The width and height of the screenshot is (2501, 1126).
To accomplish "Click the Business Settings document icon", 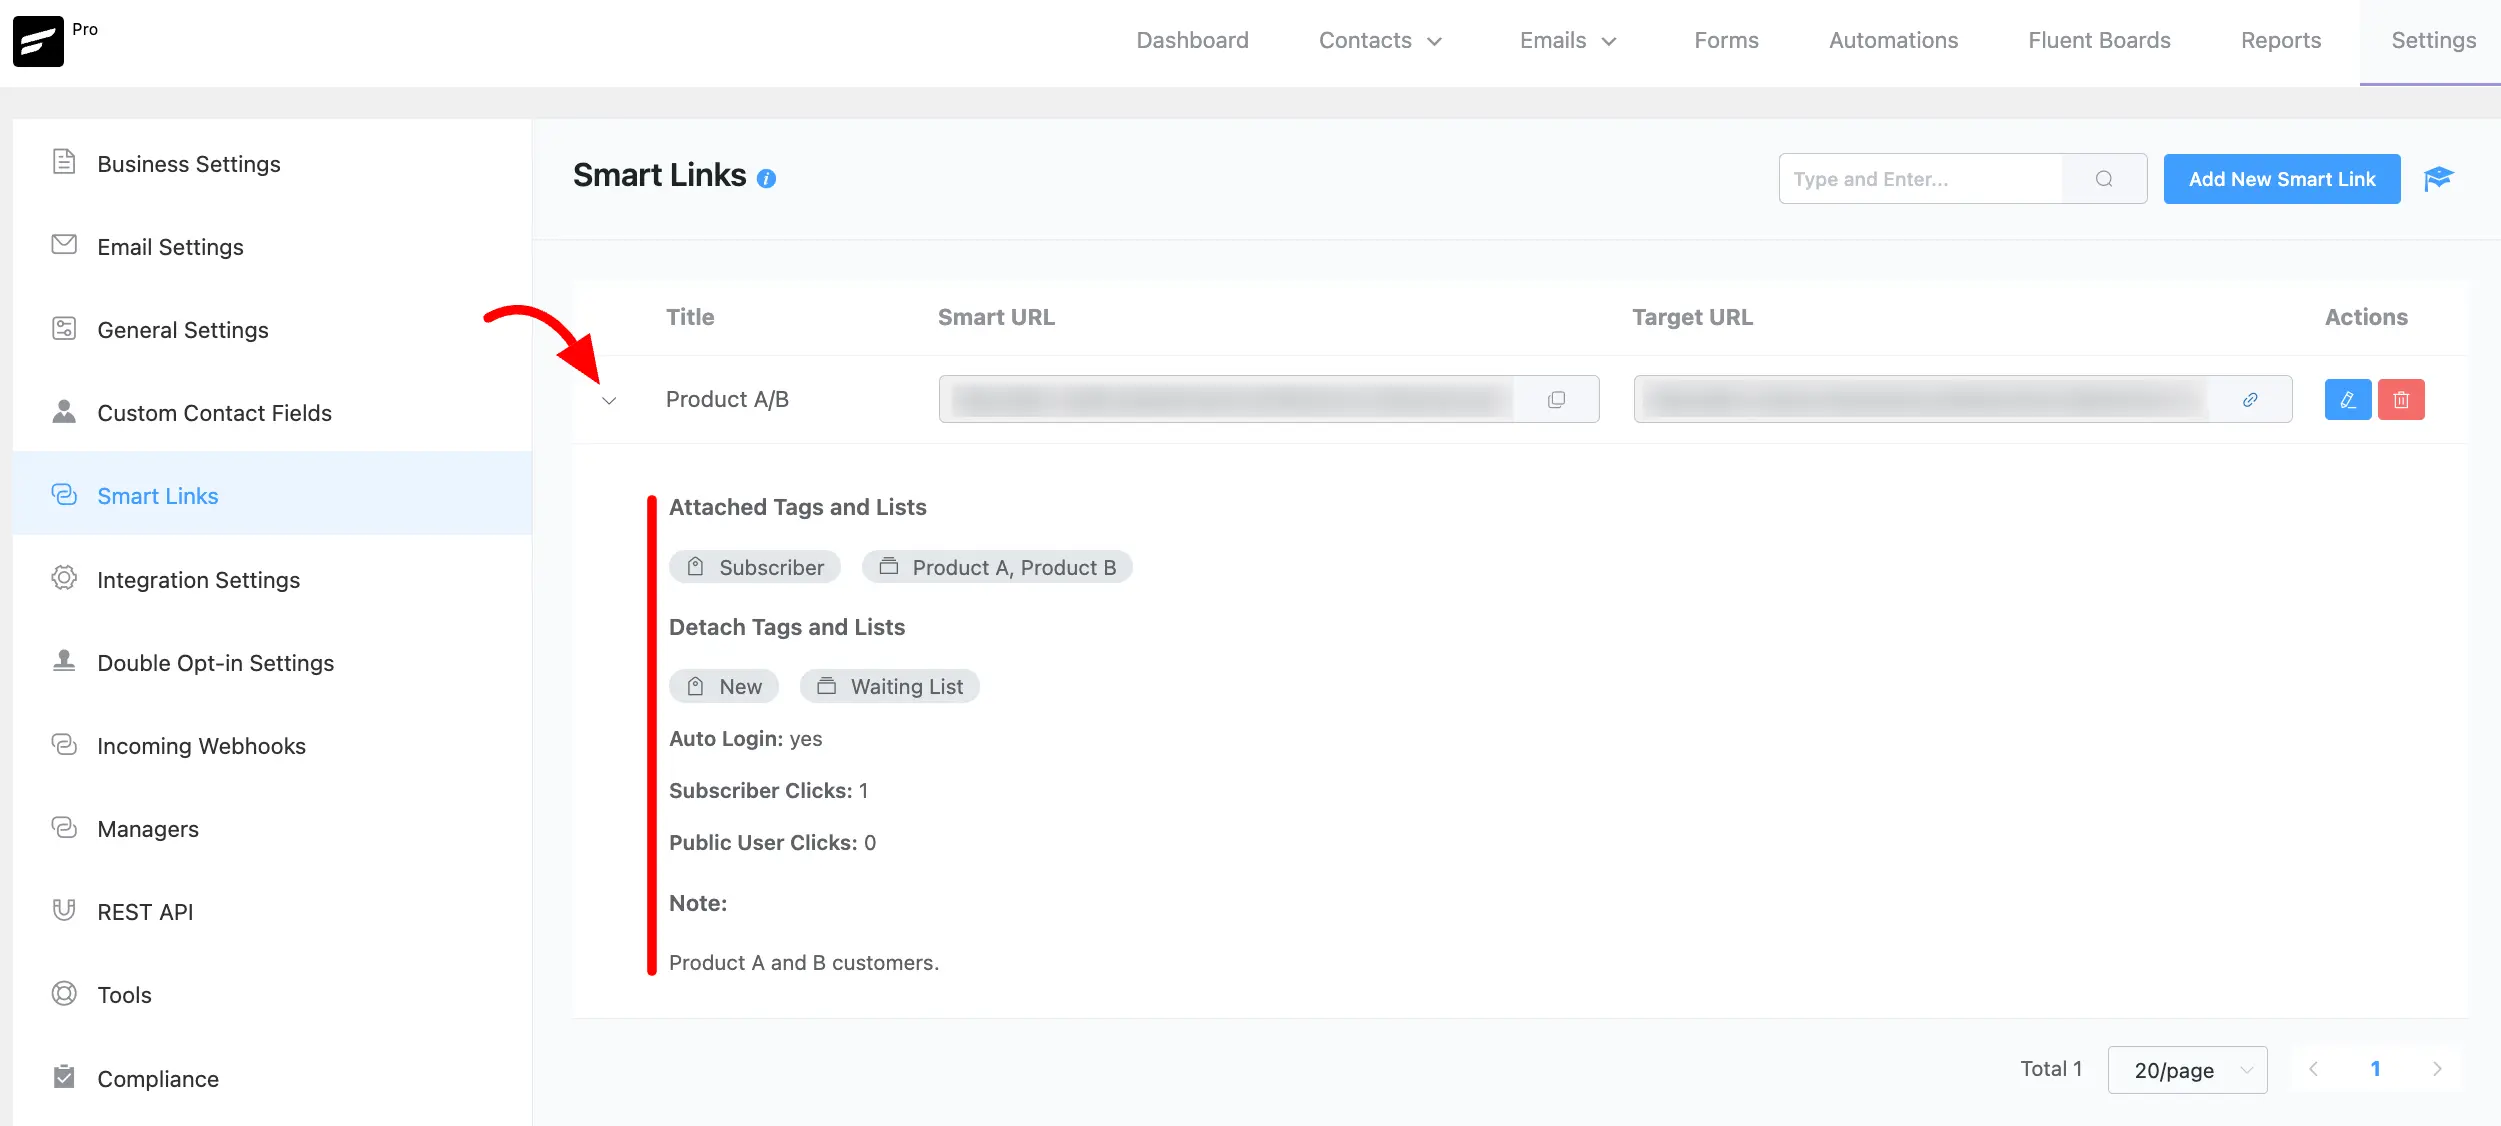I will tap(64, 162).
